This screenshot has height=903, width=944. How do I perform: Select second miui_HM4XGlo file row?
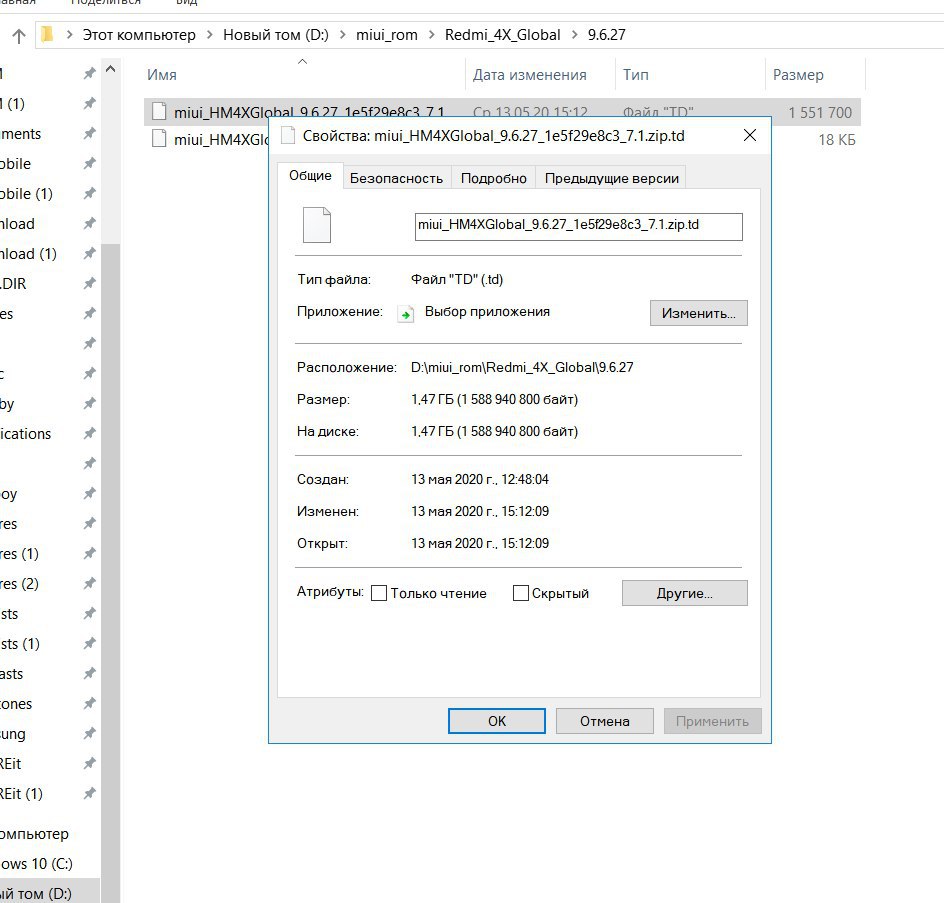pos(502,139)
